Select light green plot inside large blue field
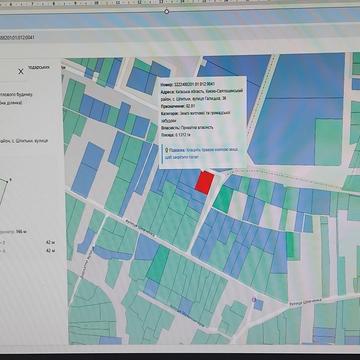Viewport: 360px width, 360px height. tap(329, 142)
